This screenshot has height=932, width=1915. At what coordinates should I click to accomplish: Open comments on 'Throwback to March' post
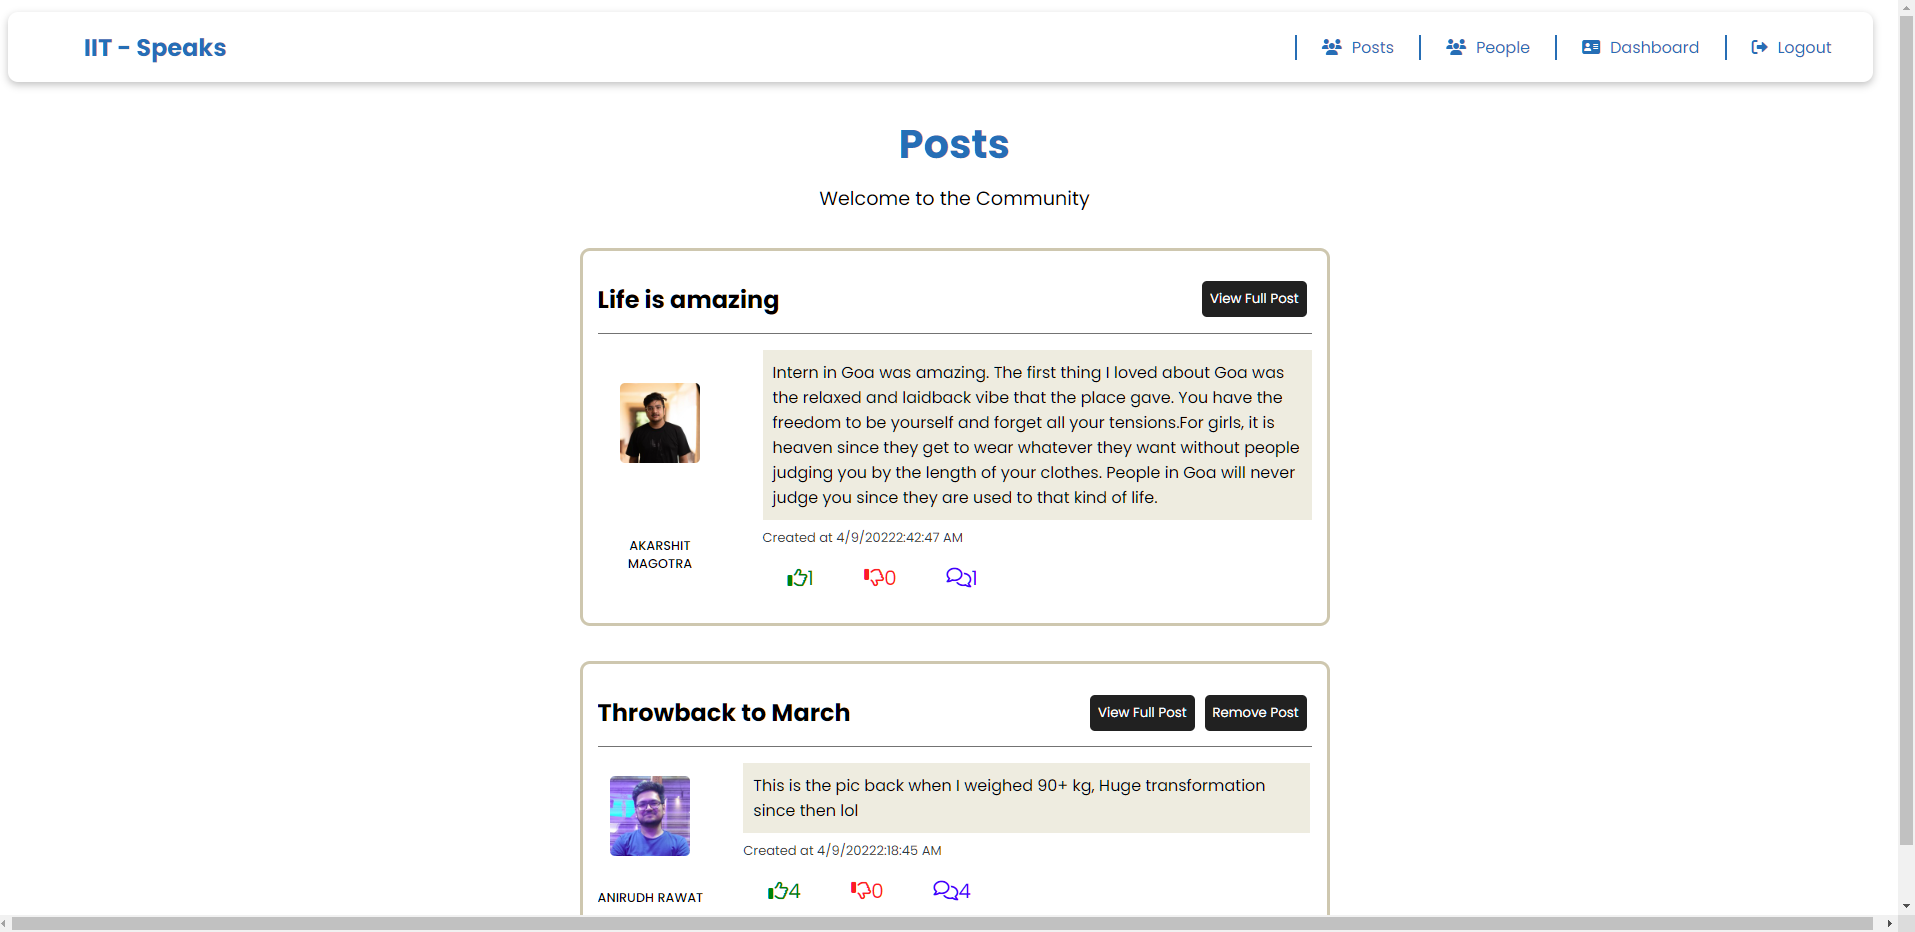(x=947, y=890)
